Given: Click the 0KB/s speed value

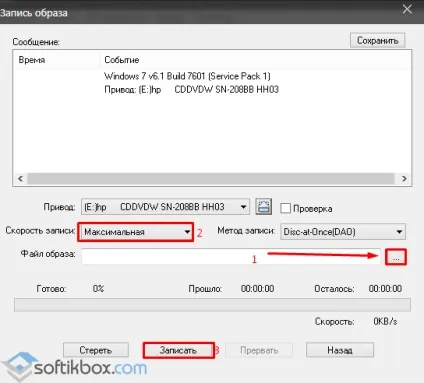Looking at the screenshot, I should pos(385,321).
